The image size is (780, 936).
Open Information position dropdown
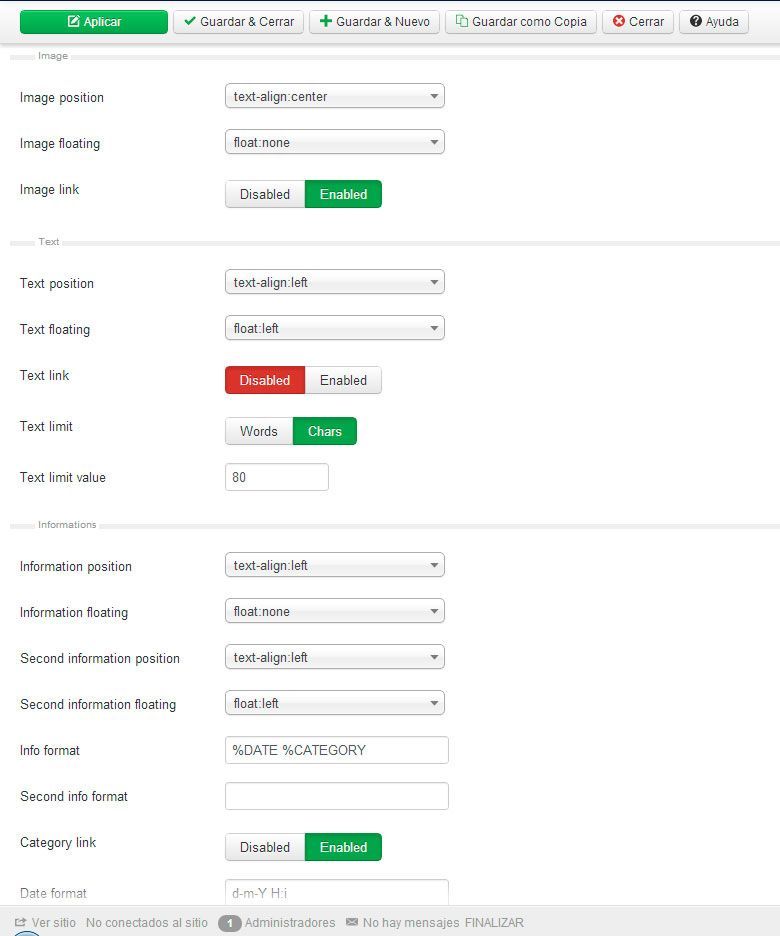tap(335, 565)
